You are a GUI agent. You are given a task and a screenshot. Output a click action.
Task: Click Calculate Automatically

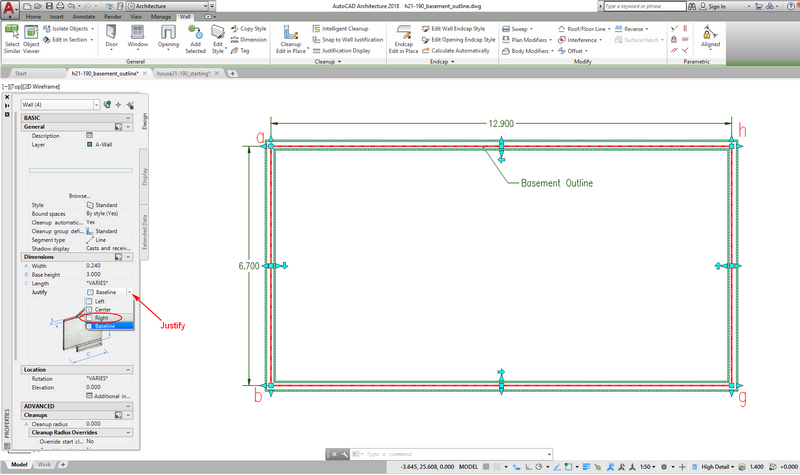[x=456, y=51]
